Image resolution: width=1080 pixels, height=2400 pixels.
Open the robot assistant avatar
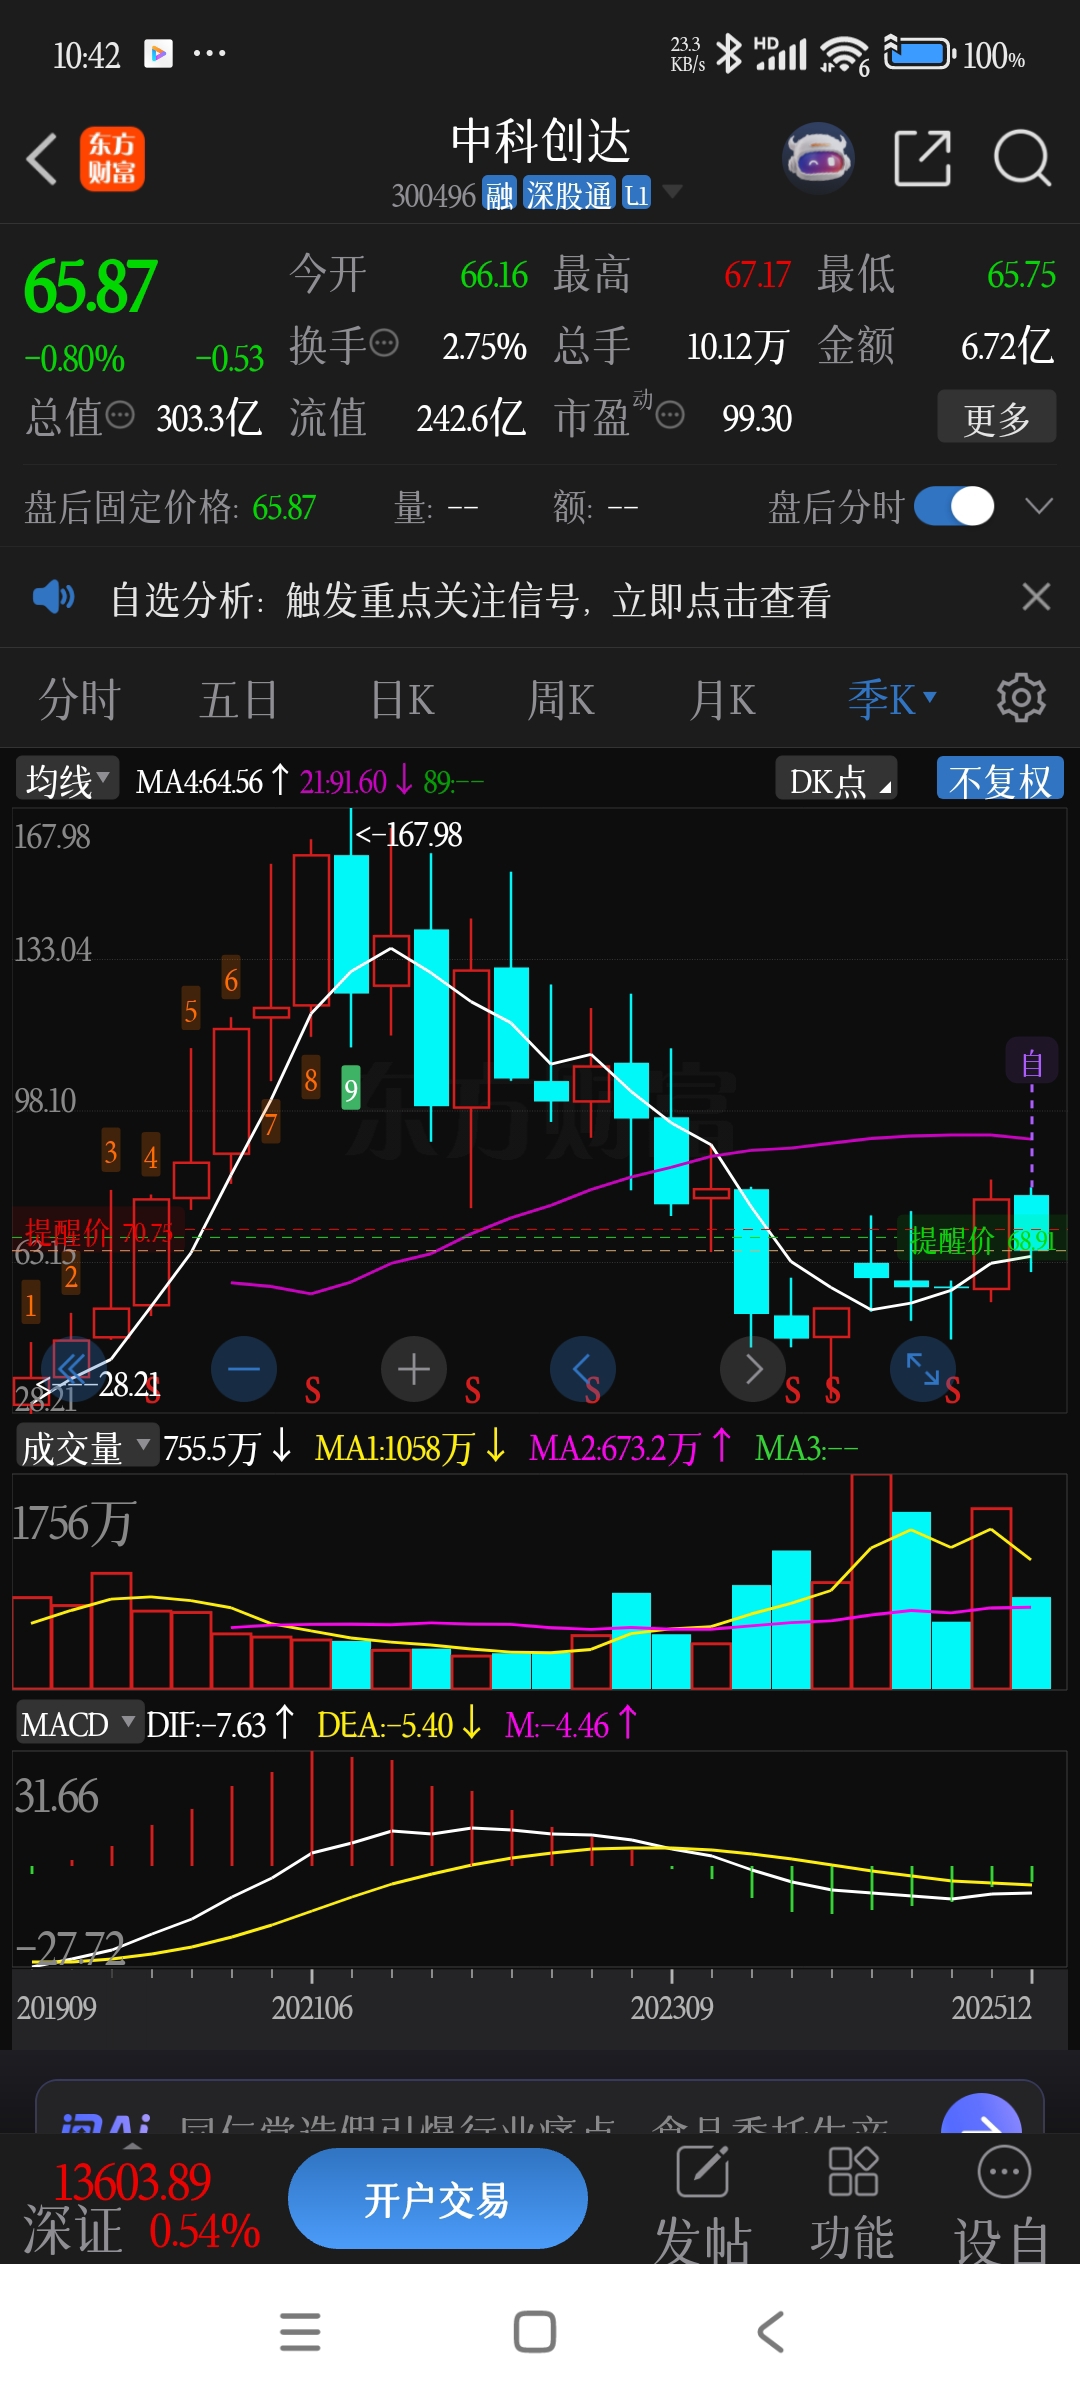click(x=819, y=158)
